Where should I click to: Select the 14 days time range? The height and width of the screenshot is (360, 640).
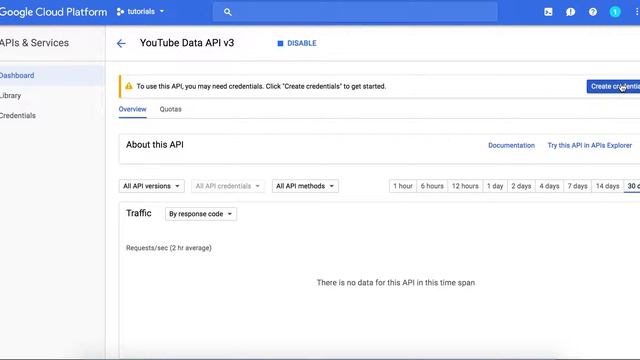(607, 186)
